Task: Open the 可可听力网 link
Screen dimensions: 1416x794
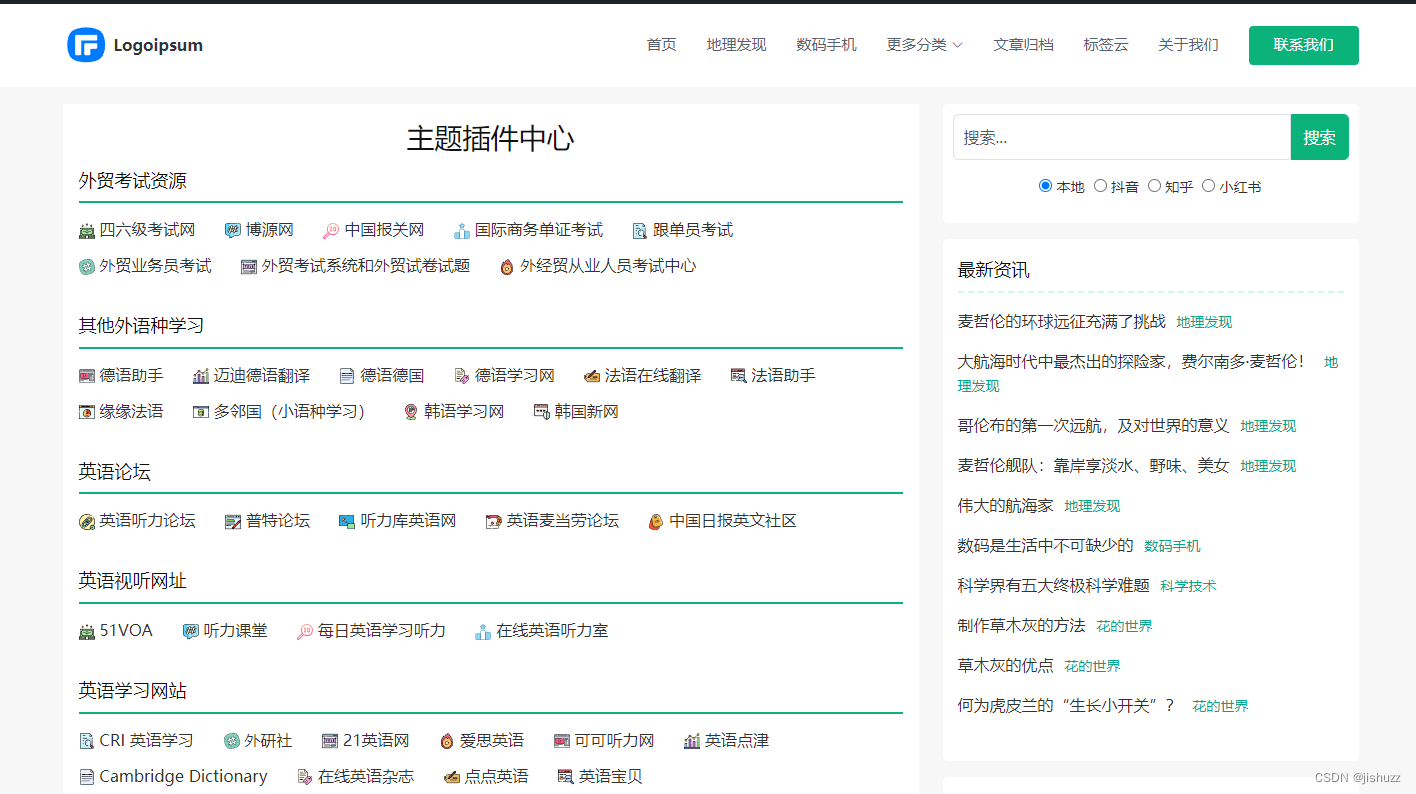Action: click(x=614, y=741)
